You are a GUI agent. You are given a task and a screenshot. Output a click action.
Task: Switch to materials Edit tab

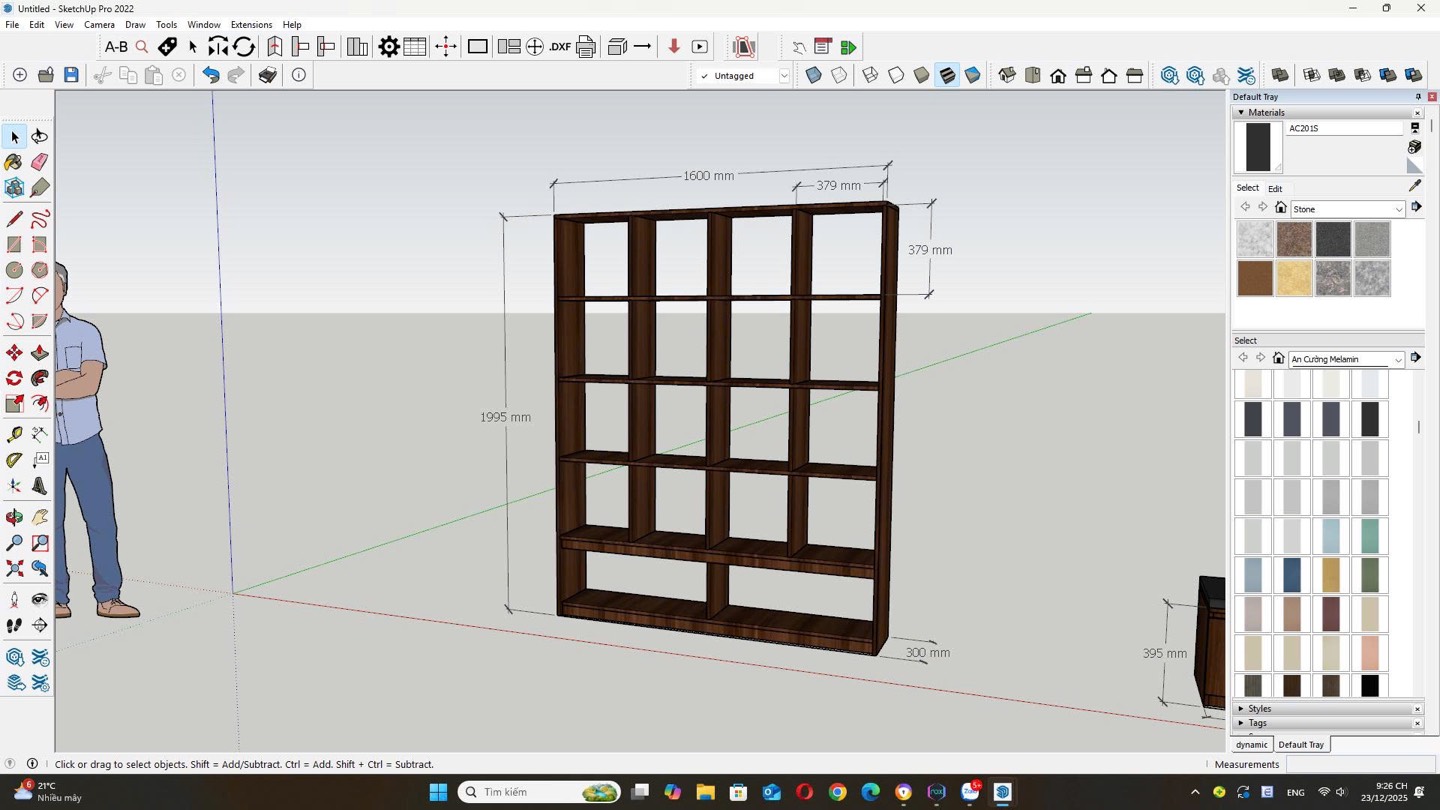[1275, 189]
